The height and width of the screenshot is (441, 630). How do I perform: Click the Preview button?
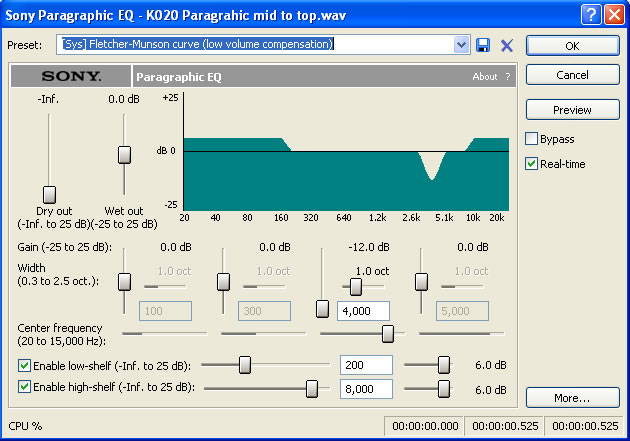point(573,110)
